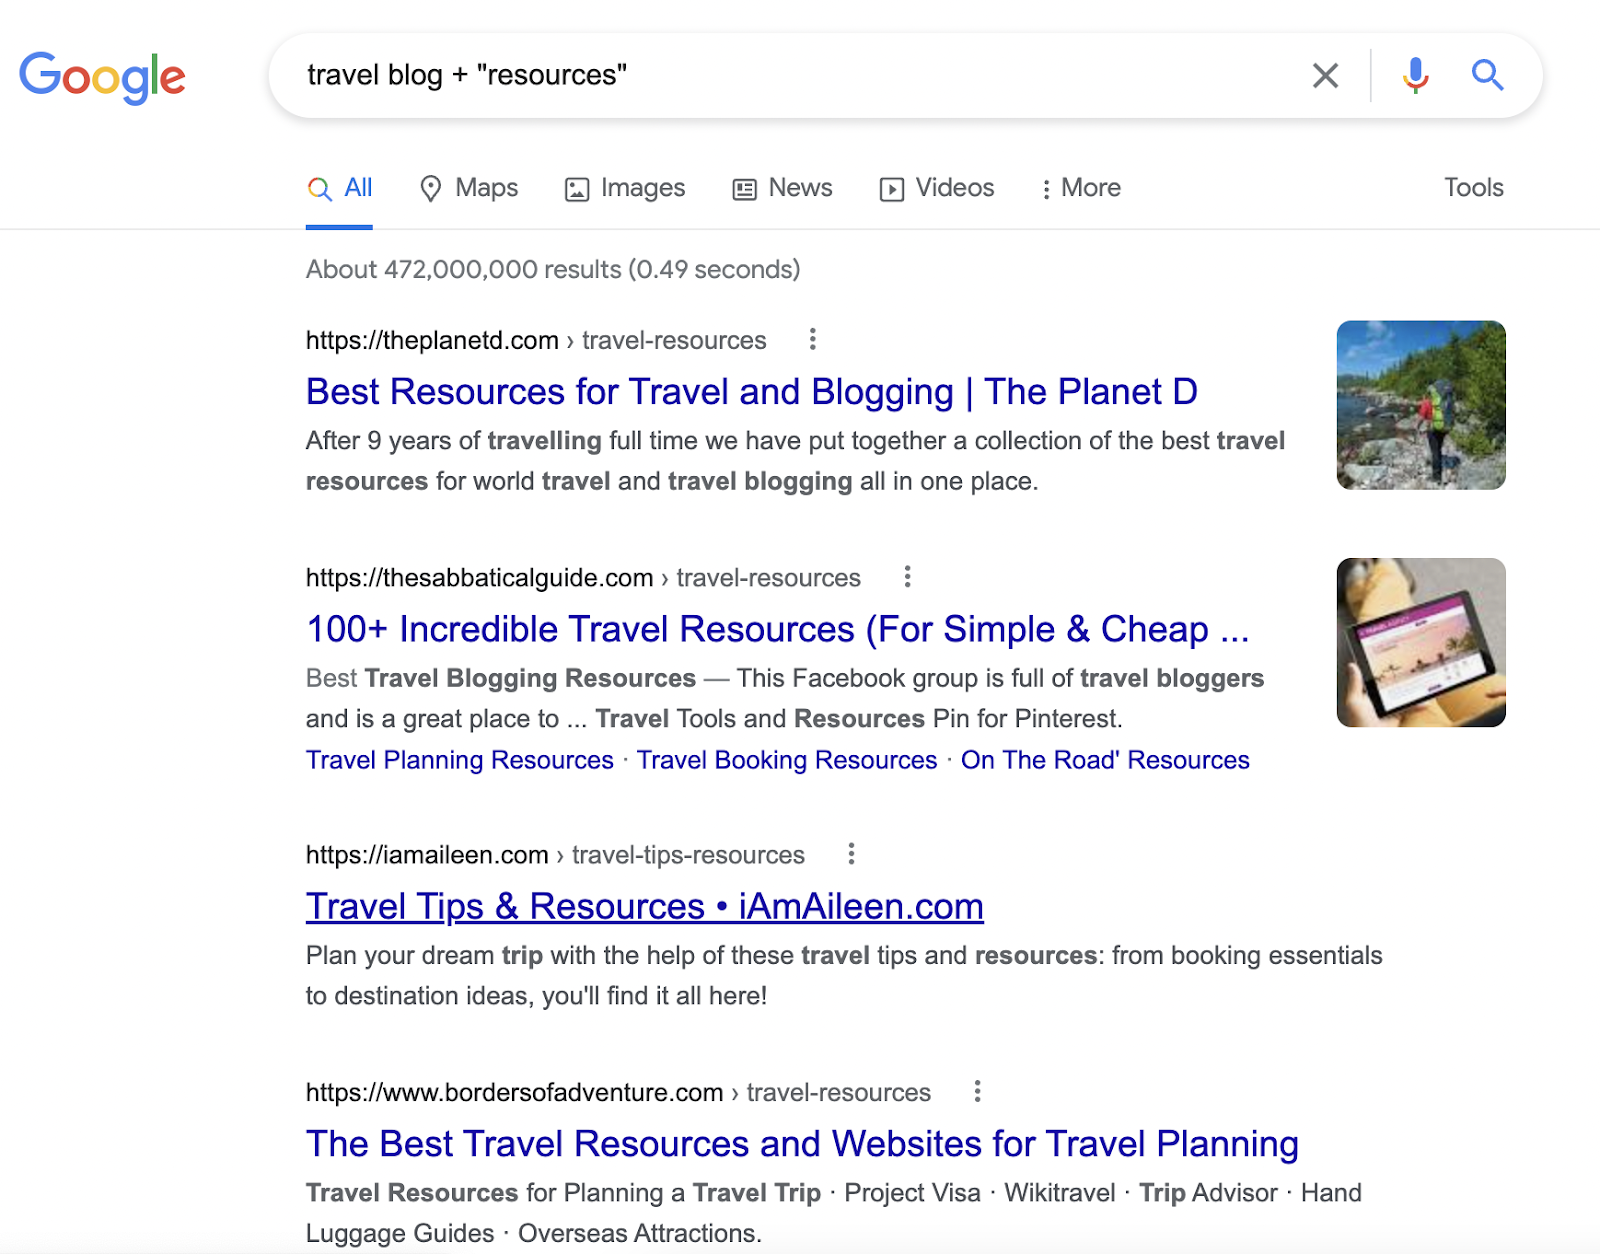The height and width of the screenshot is (1254, 1600).
Task: Click the About 472,000,000 results text
Action: point(553,269)
